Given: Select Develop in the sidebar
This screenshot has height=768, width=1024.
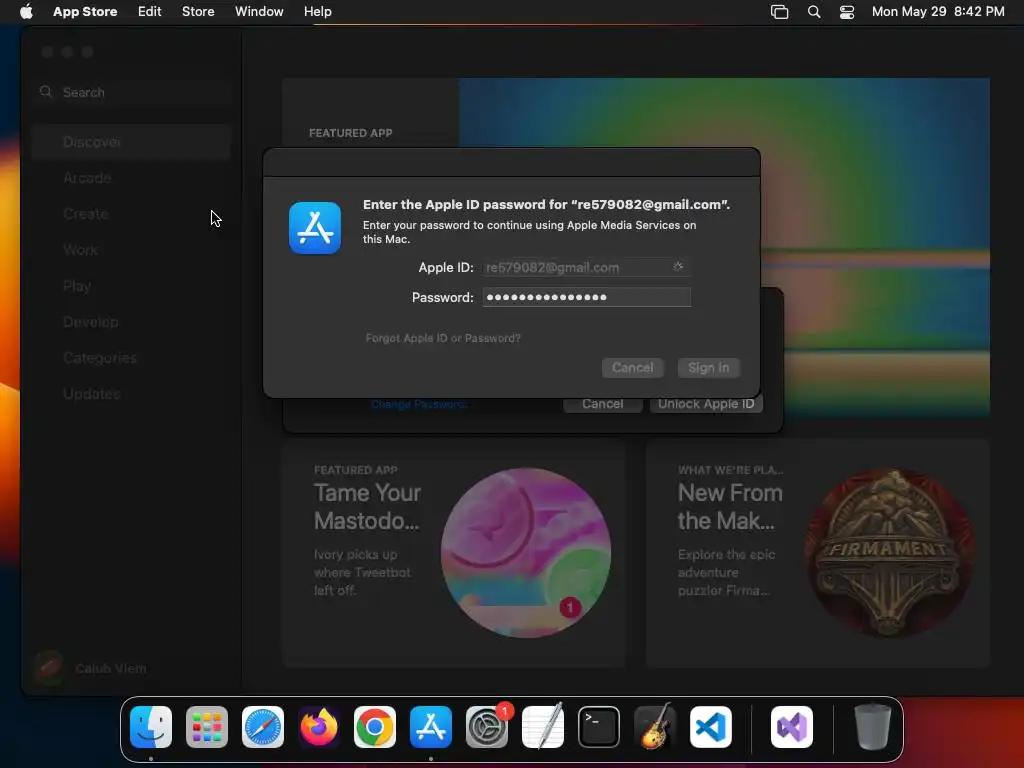Looking at the screenshot, I should click(131, 322).
